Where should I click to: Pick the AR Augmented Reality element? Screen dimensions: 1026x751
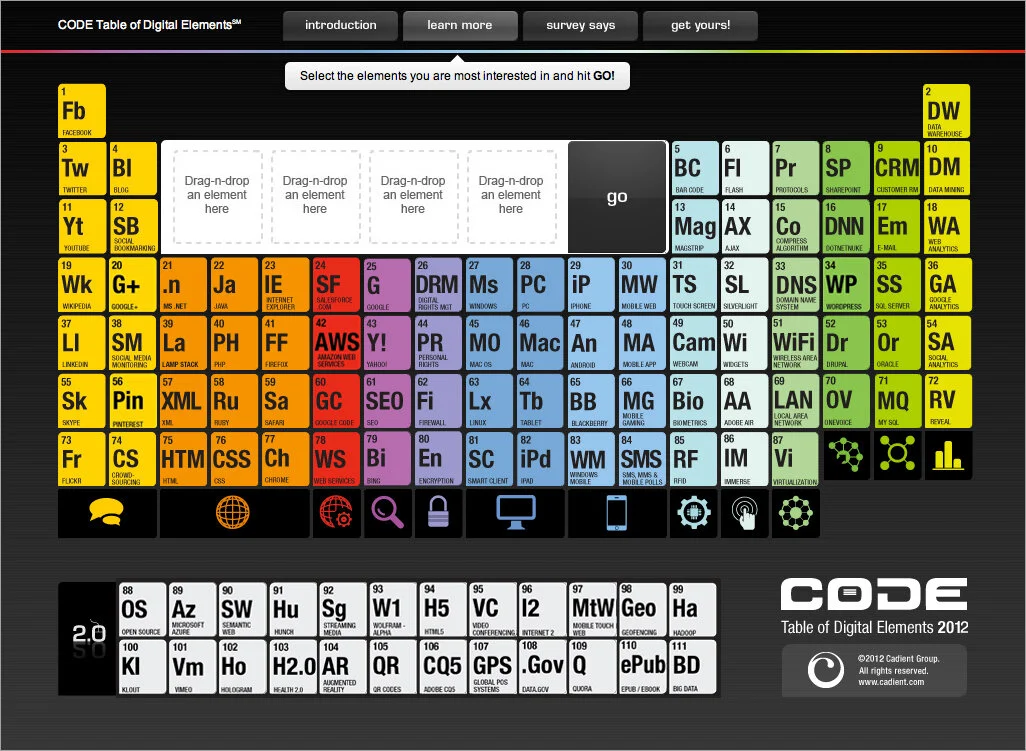(x=343, y=667)
